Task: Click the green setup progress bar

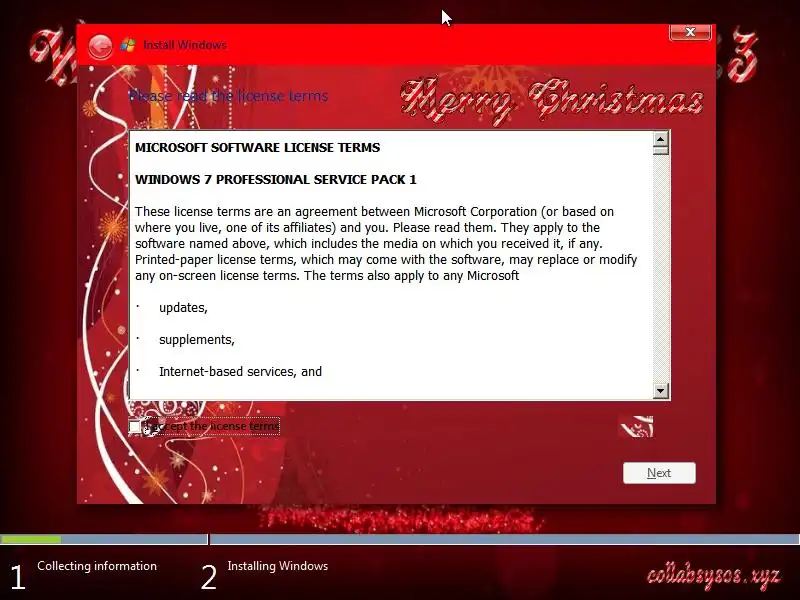Action: (31, 539)
